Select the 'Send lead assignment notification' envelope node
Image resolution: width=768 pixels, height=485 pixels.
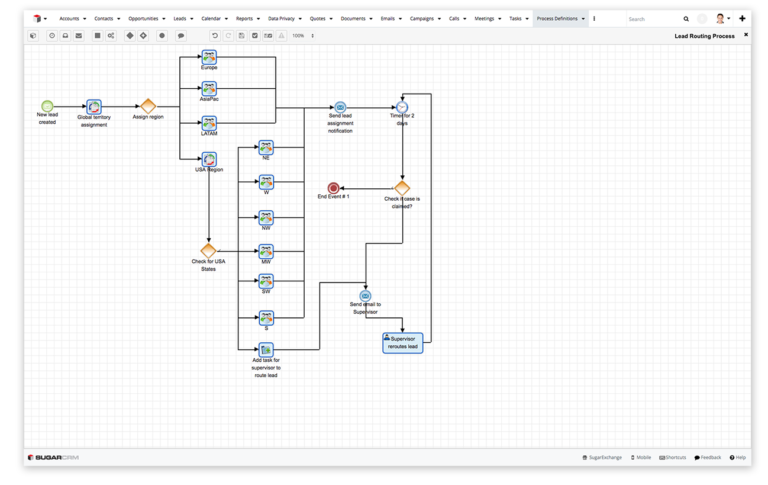(x=340, y=107)
